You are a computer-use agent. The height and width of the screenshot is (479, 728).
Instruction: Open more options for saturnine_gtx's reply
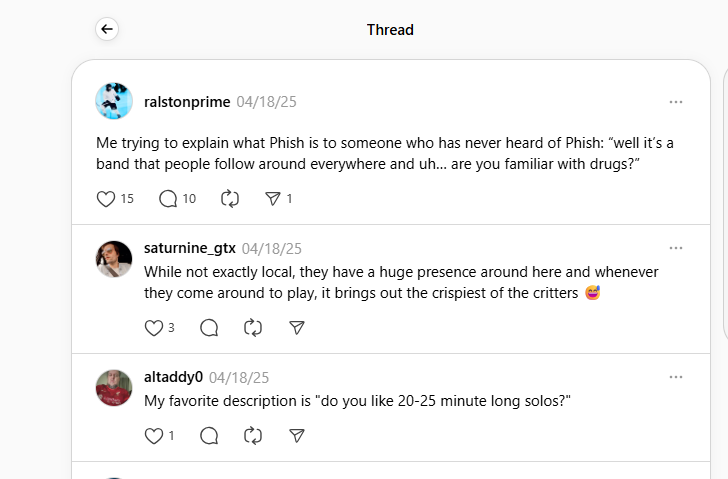tap(676, 248)
